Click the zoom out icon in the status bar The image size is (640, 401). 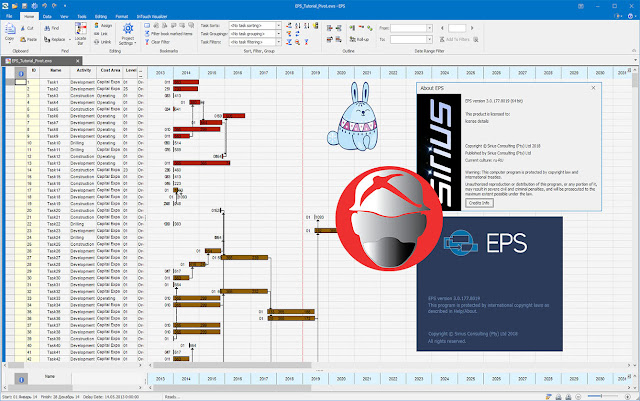point(578,397)
